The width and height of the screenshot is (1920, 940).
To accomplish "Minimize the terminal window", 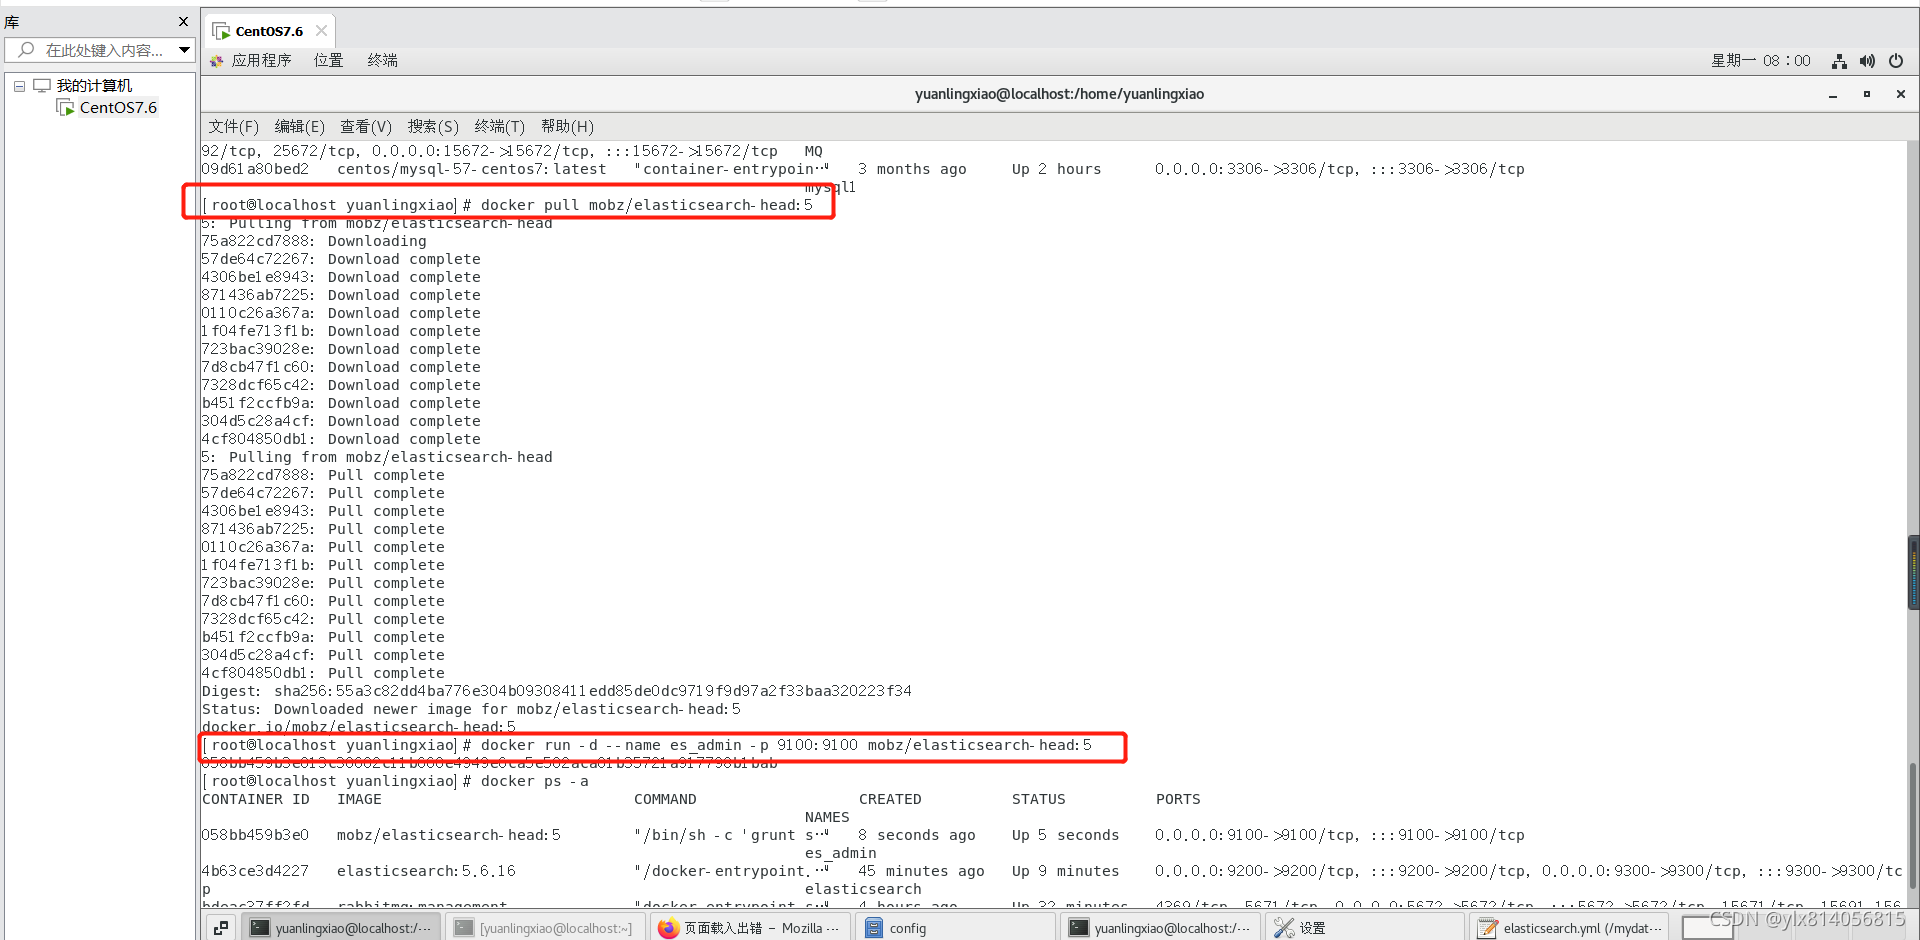I will [x=1833, y=95].
